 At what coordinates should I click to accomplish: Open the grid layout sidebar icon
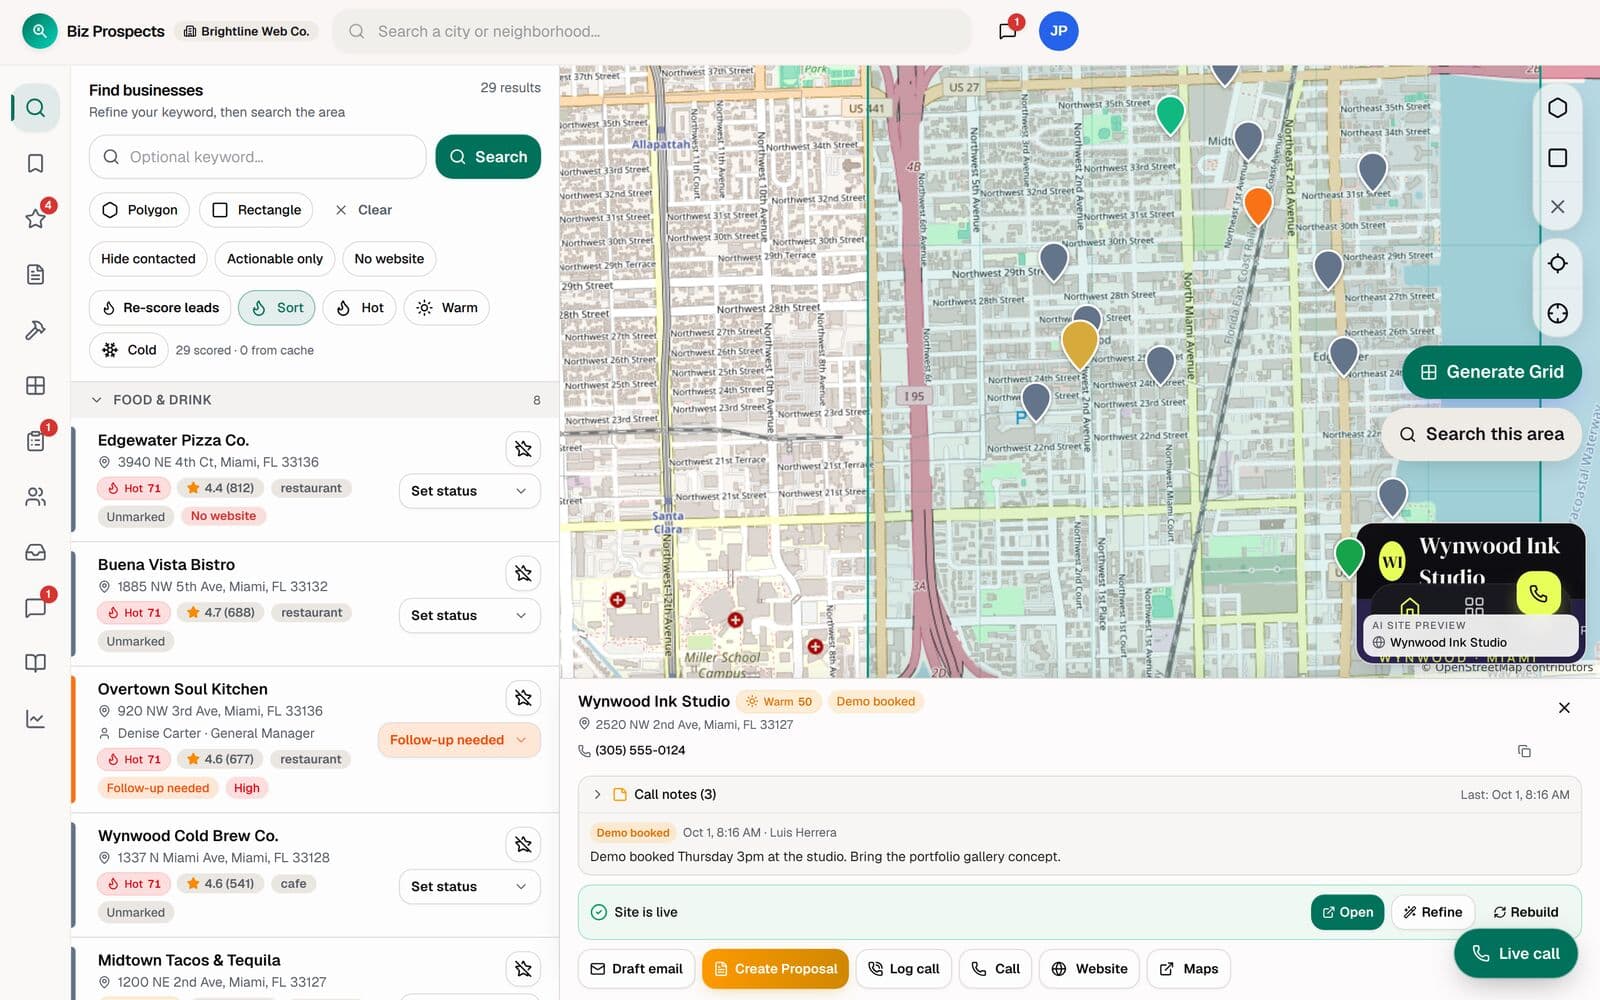pos(35,385)
